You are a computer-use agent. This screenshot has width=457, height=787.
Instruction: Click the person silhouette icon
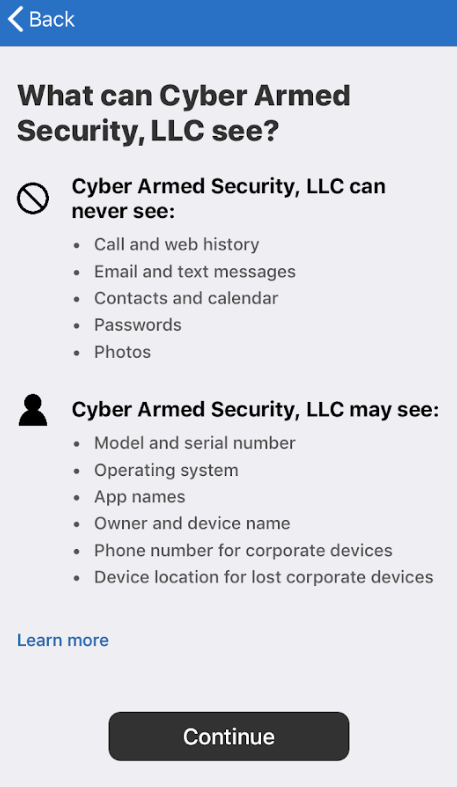pyautogui.click(x=33, y=410)
